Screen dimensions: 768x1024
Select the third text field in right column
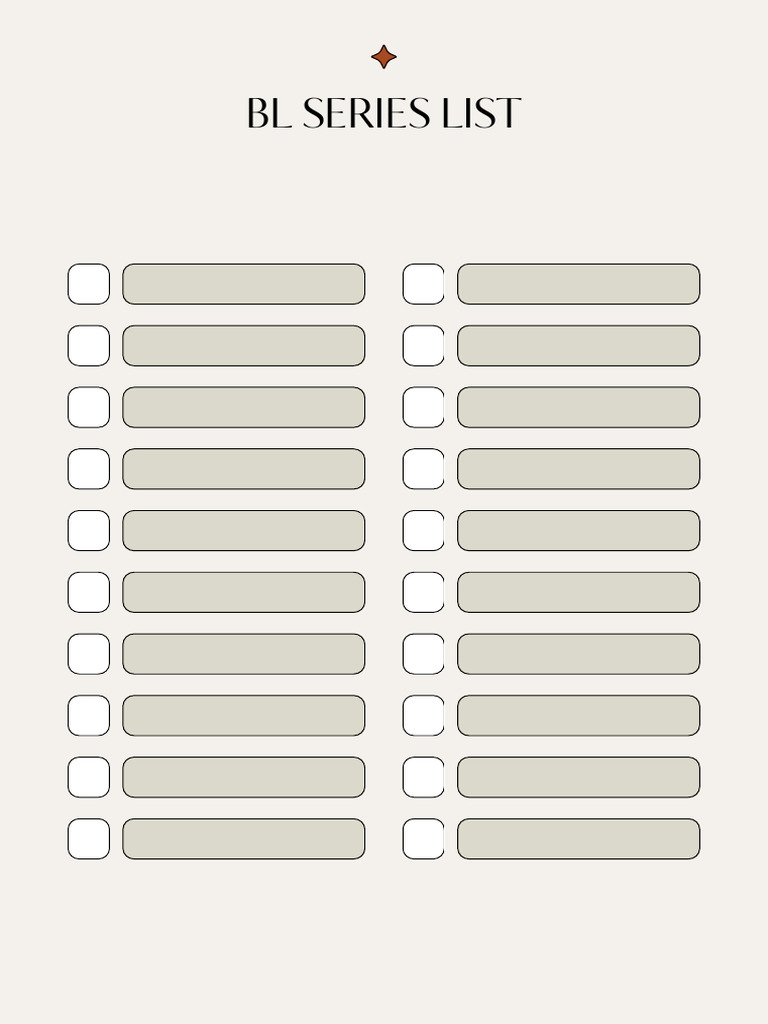click(x=579, y=407)
